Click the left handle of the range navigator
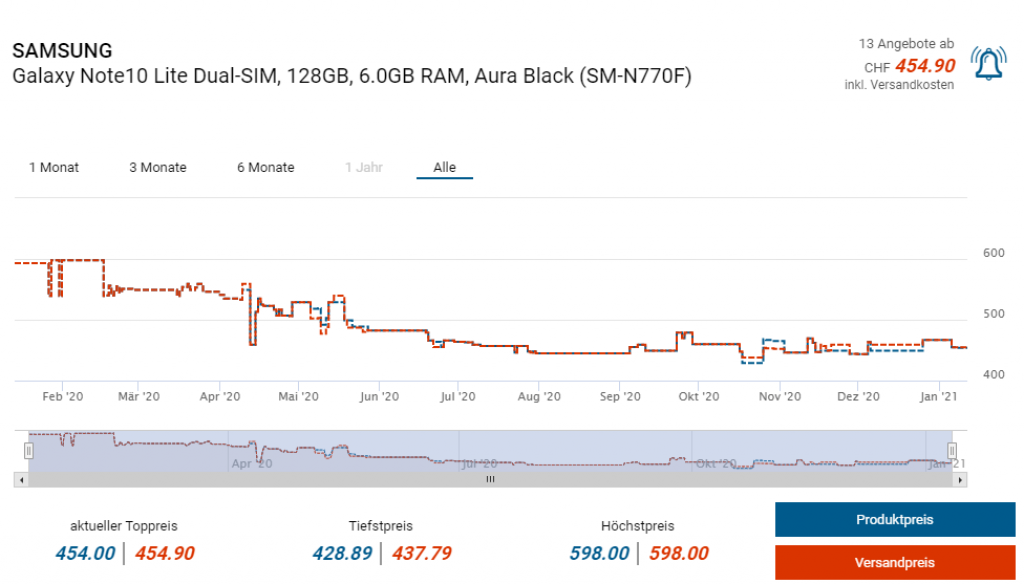 click(x=28, y=451)
